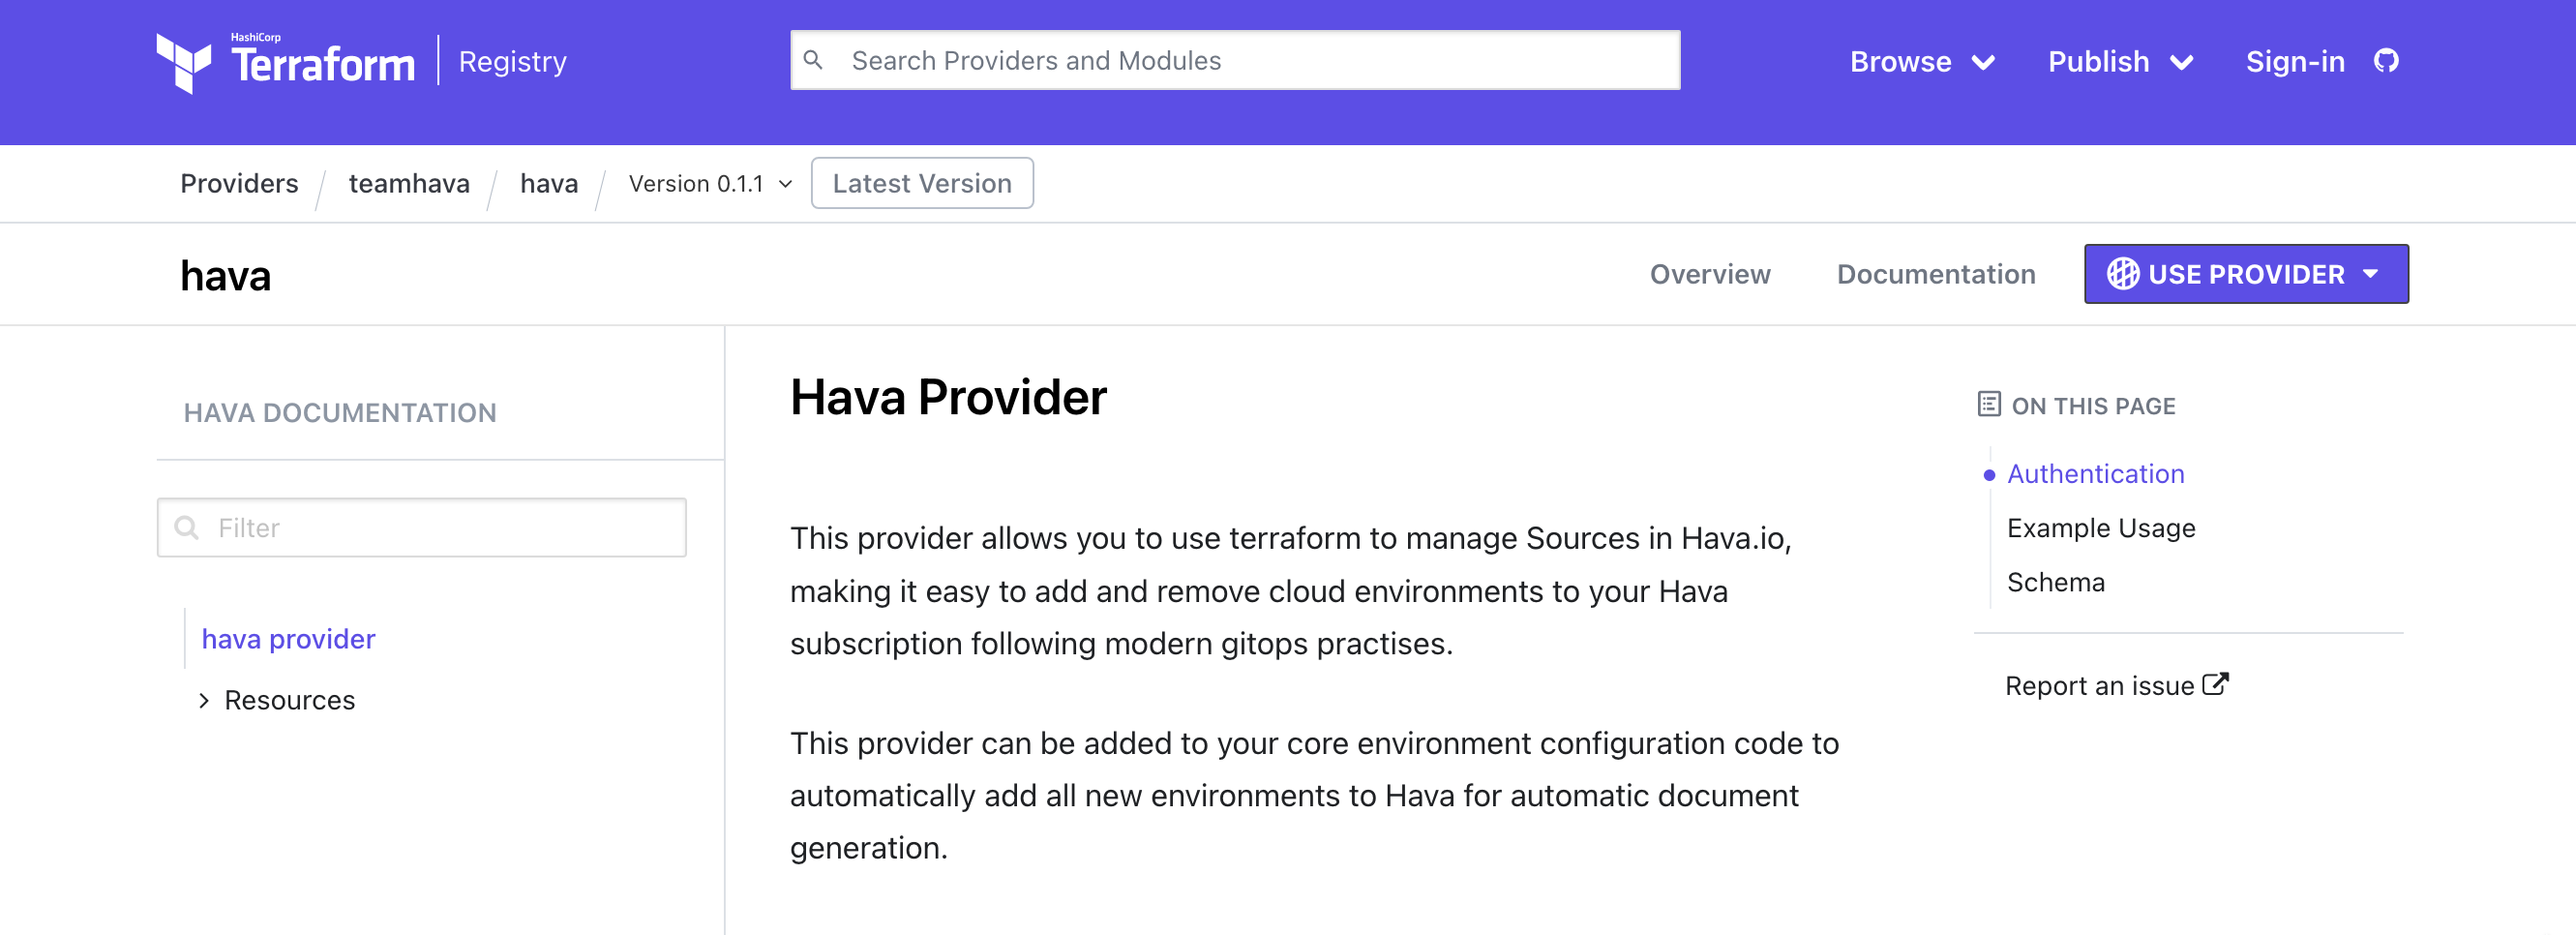Click the bullet marker next to Authentication
The width and height of the screenshot is (2576, 935).
click(x=1989, y=476)
